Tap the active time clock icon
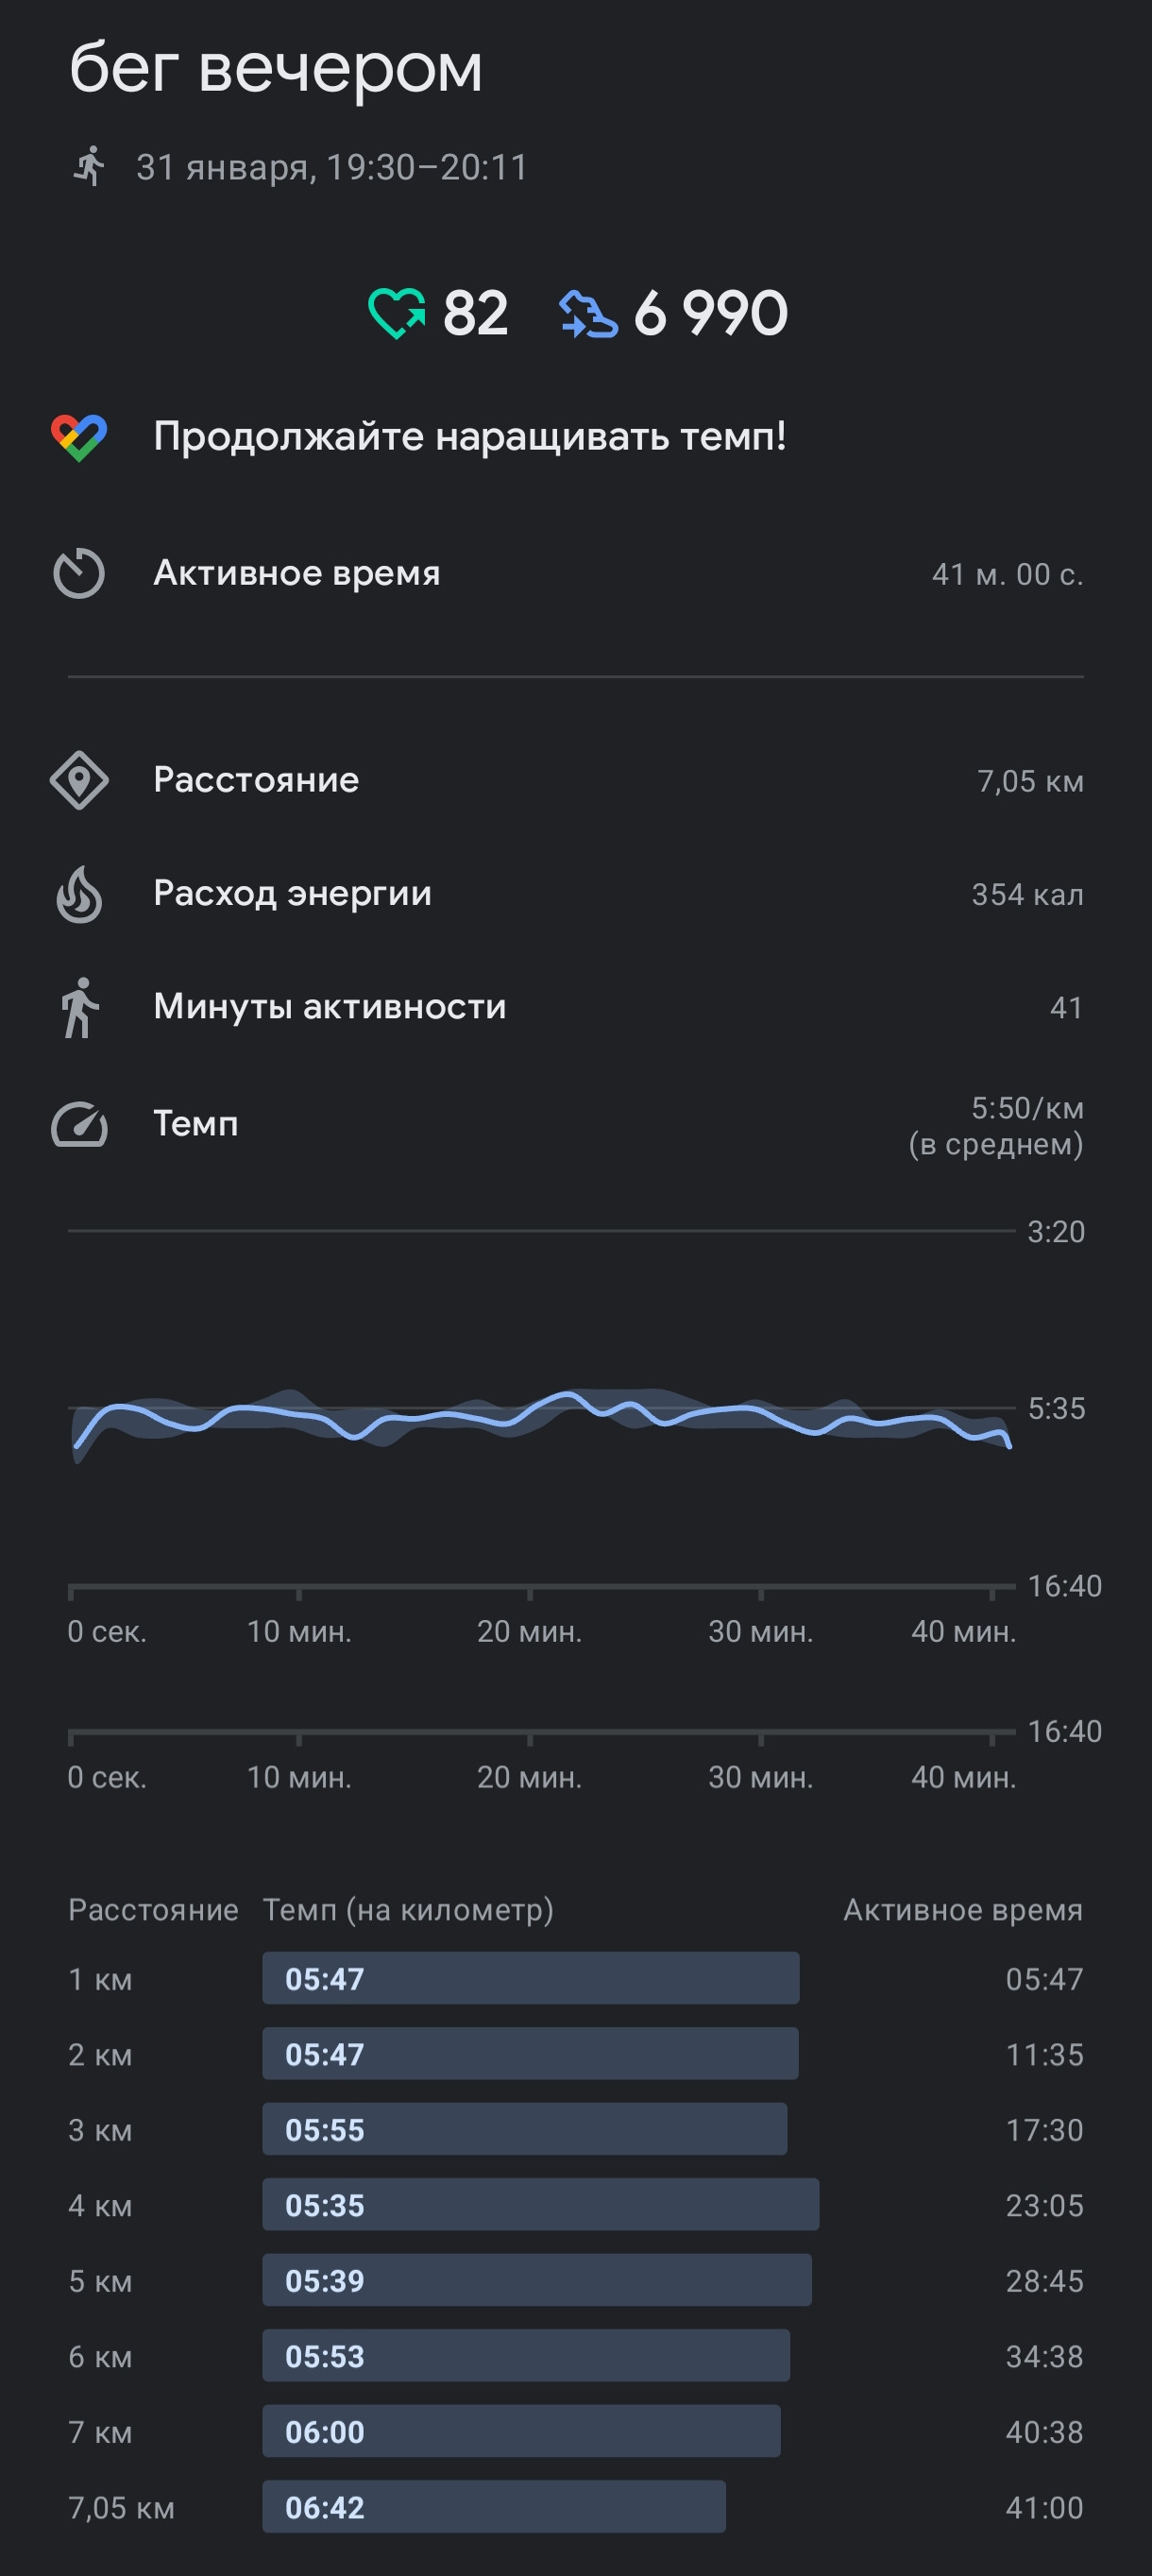This screenshot has height=2576, width=1152. tap(79, 574)
